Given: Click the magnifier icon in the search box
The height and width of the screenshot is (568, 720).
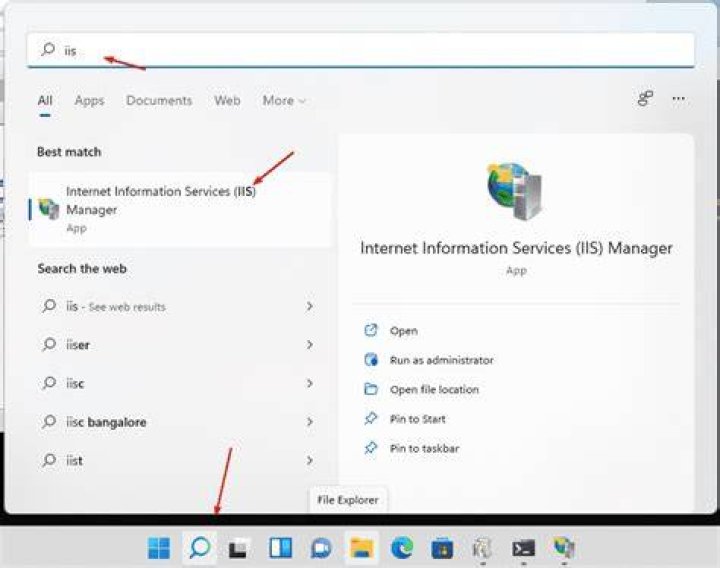Looking at the screenshot, I should click(x=48, y=49).
